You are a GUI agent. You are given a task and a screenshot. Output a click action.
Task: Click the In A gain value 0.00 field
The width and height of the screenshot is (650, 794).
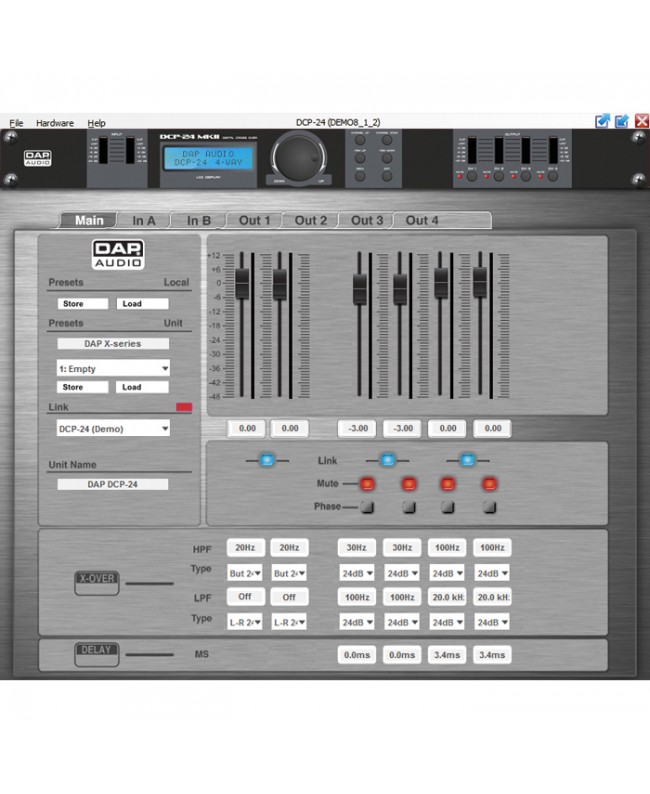(247, 428)
